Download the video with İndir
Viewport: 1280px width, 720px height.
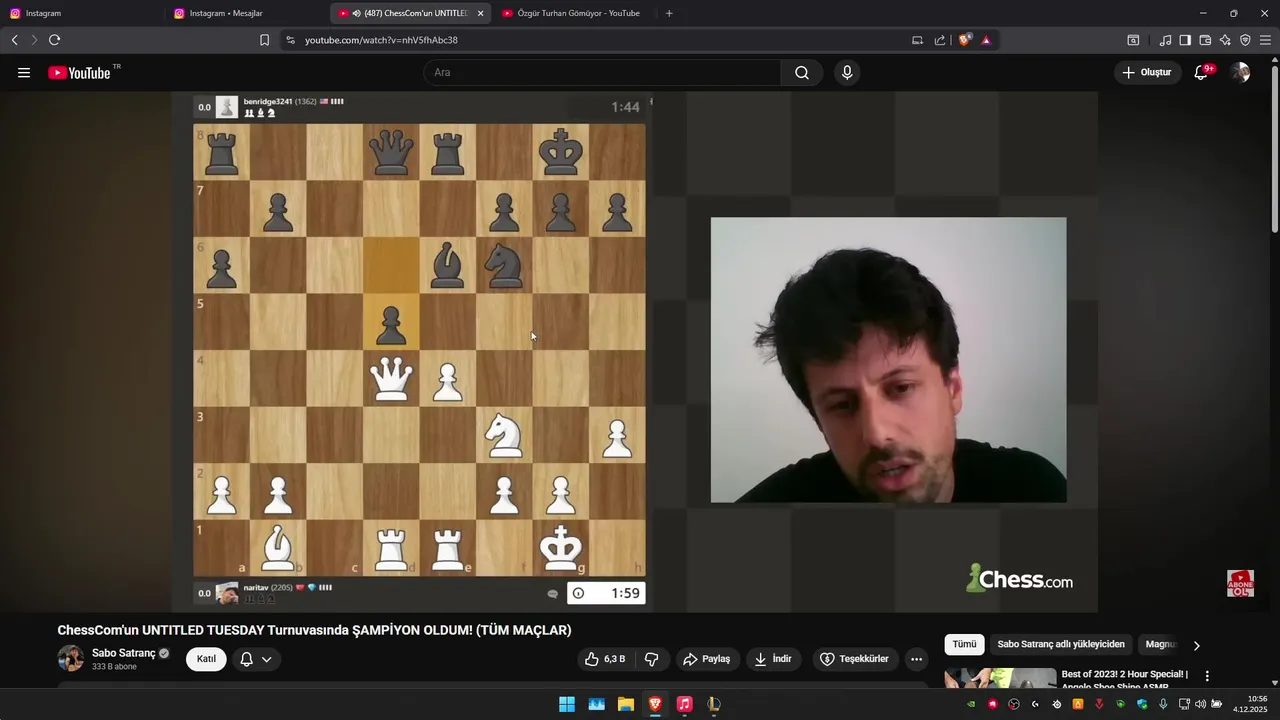[772, 659]
